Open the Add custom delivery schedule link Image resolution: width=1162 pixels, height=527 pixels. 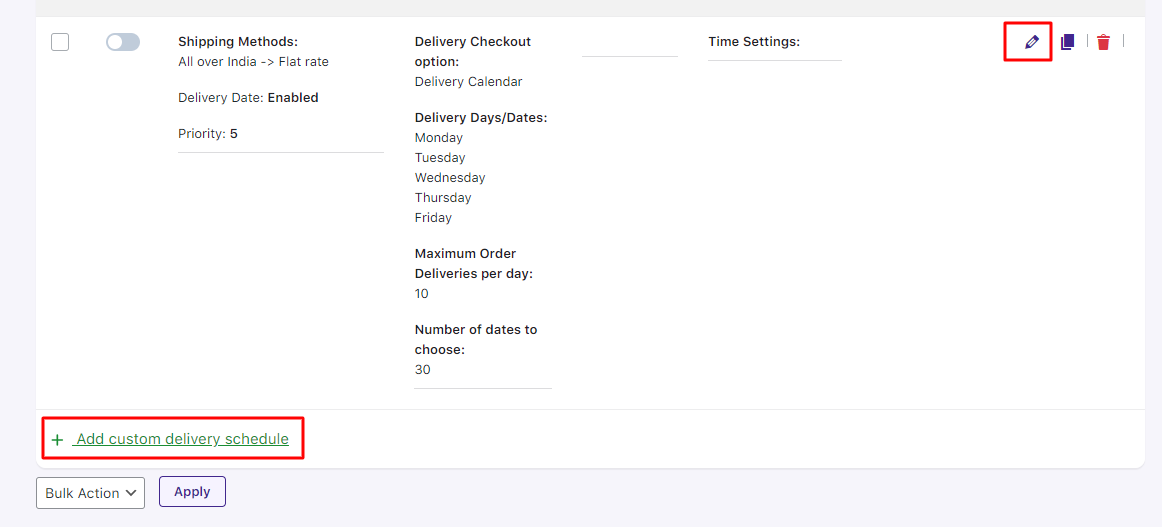click(x=182, y=439)
